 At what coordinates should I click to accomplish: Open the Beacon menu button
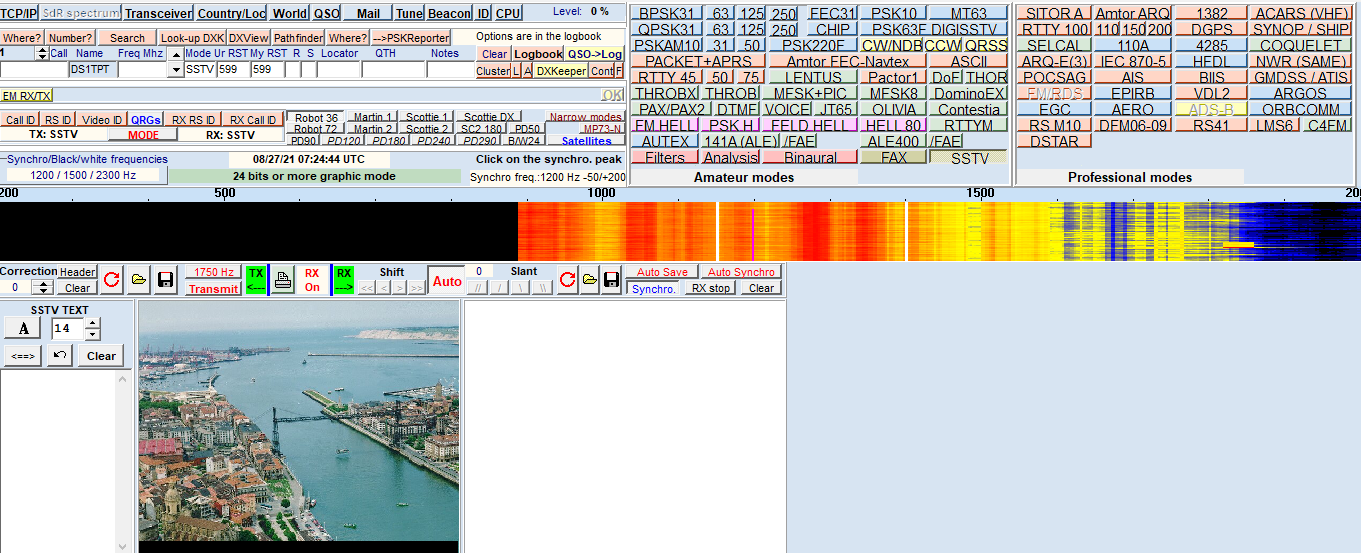pos(449,13)
